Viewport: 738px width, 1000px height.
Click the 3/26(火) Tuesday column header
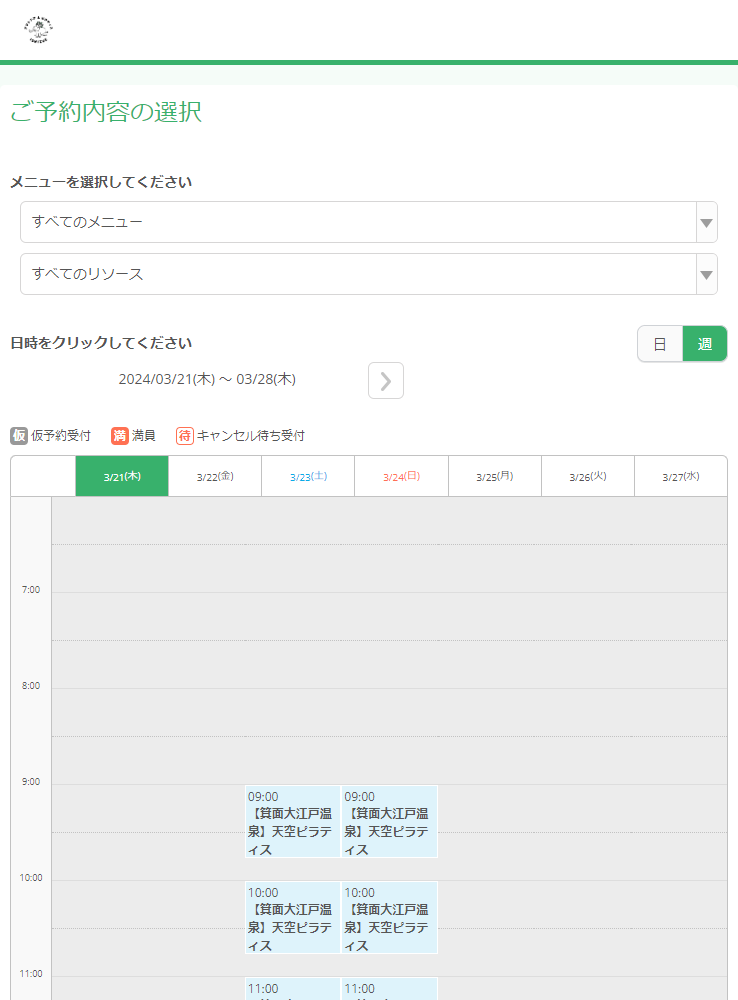pos(587,476)
